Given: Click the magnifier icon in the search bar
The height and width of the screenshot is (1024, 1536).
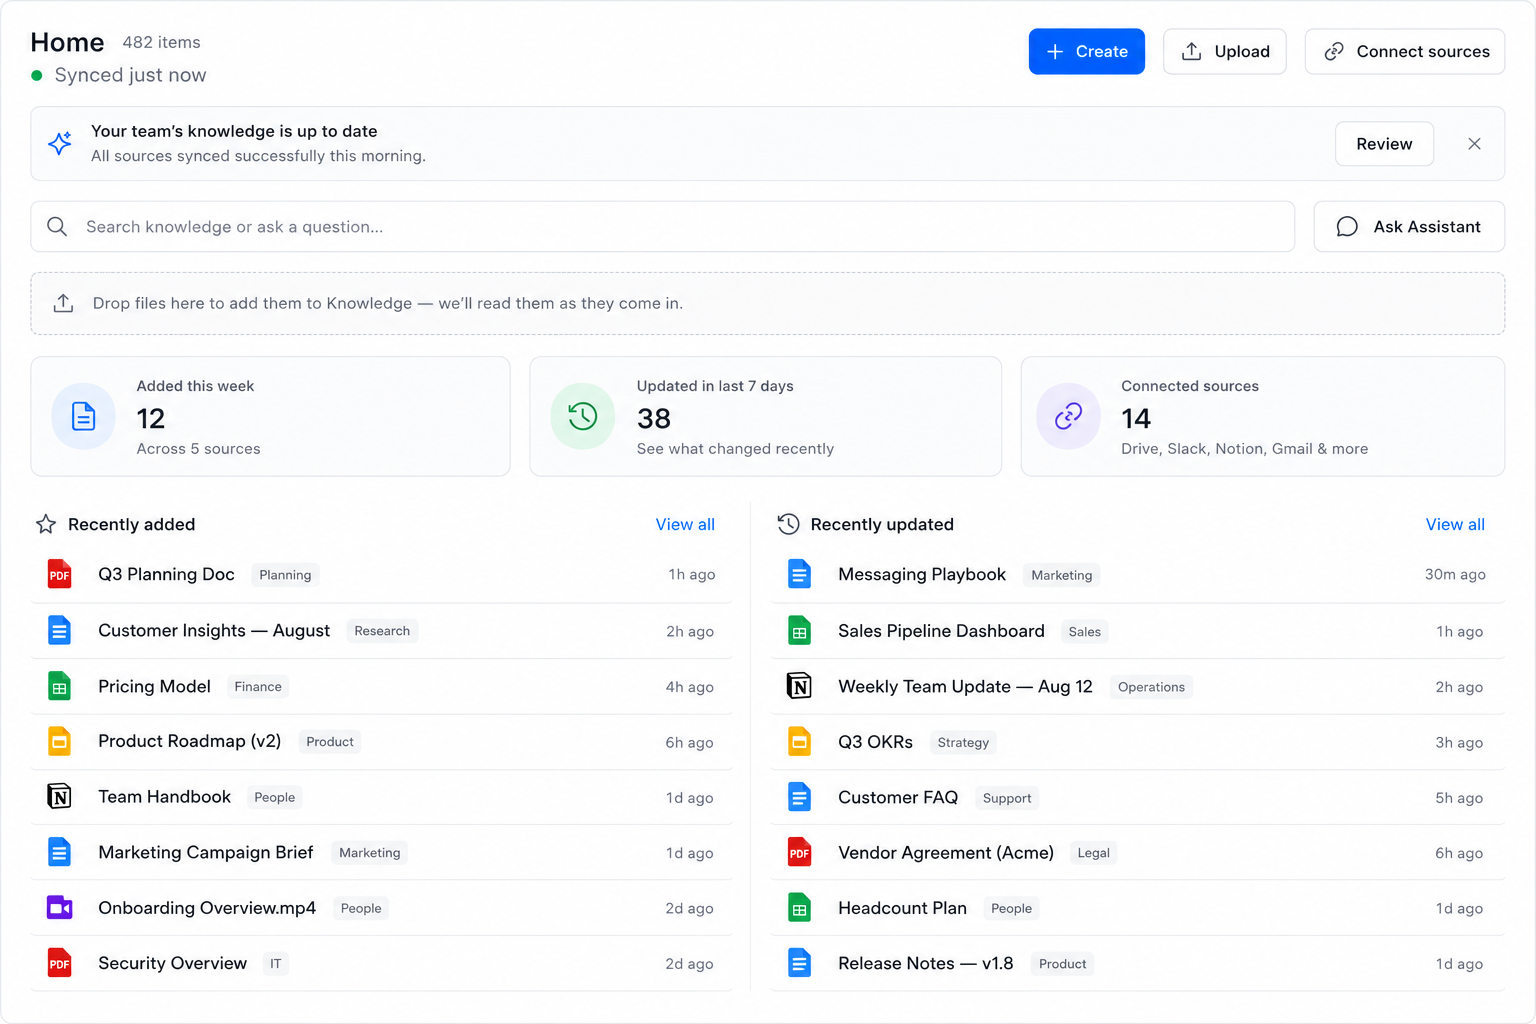Looking at the screenshot, I should coord(58,227).
